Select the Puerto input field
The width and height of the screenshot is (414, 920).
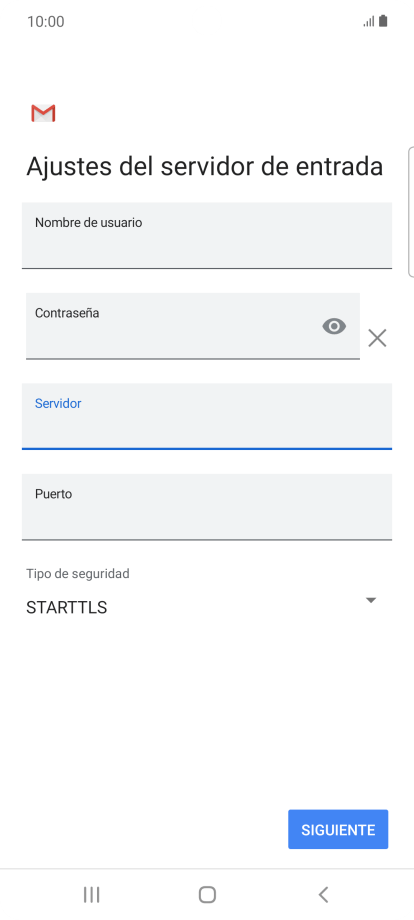pos(207,507)
